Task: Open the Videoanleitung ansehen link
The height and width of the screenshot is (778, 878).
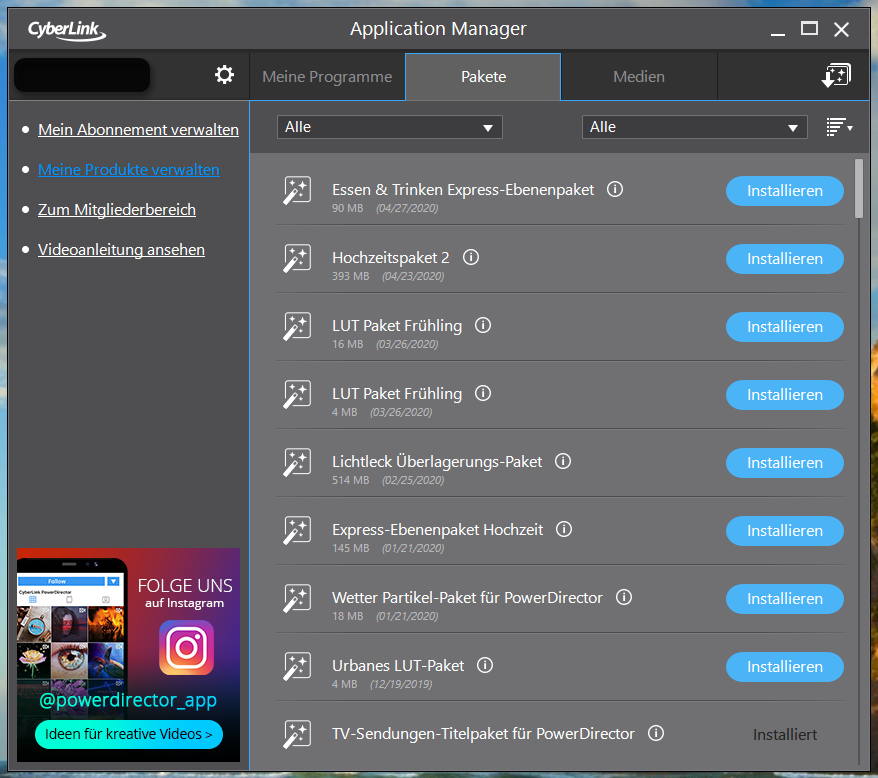Action: (121, 250)
